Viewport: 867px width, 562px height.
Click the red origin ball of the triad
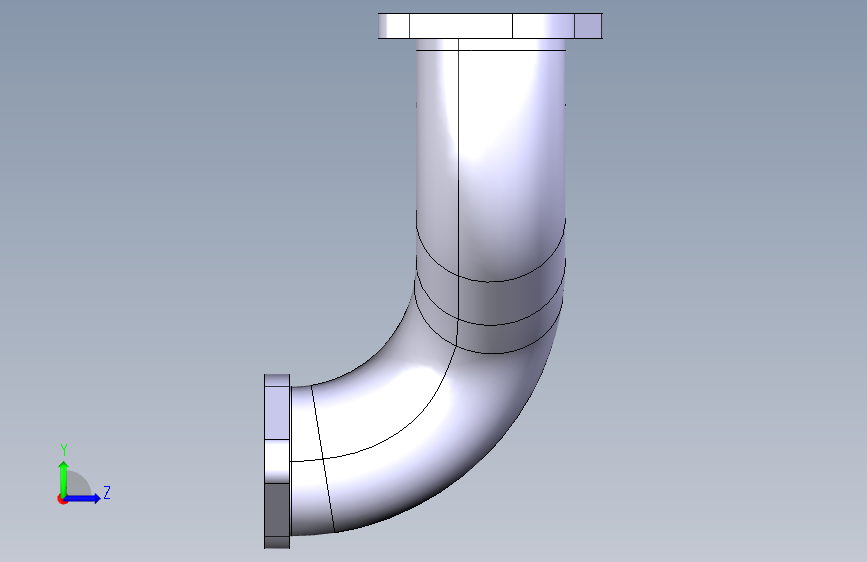tap(62, 499)
